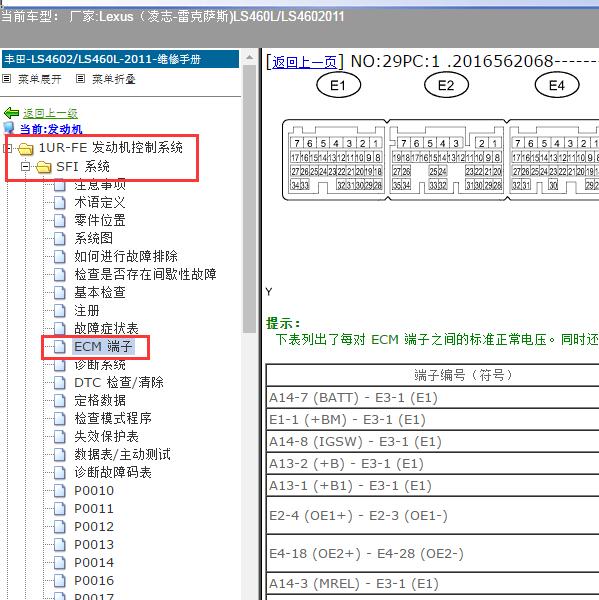
Task: Click the page icon beside 定格数据
Action: click(x=59, y=401)
